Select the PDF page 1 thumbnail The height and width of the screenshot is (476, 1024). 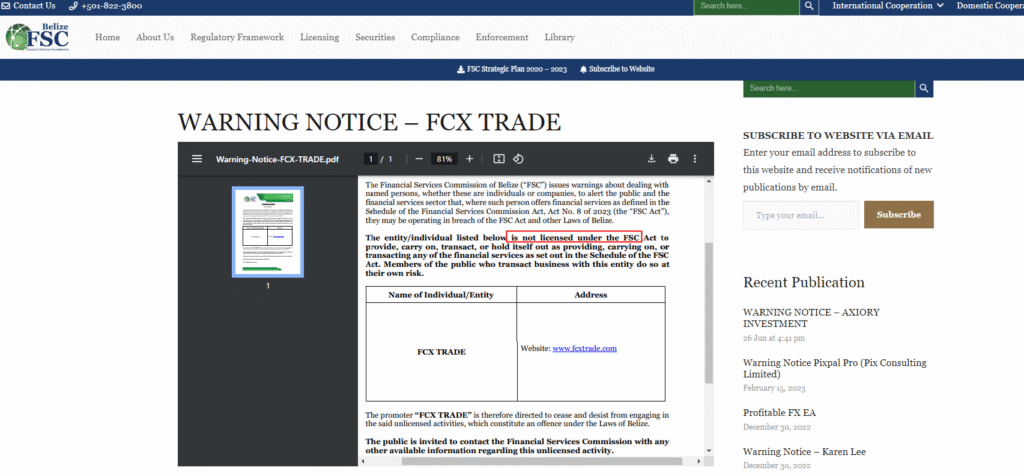pyautogui.click(x=268, y=231)
